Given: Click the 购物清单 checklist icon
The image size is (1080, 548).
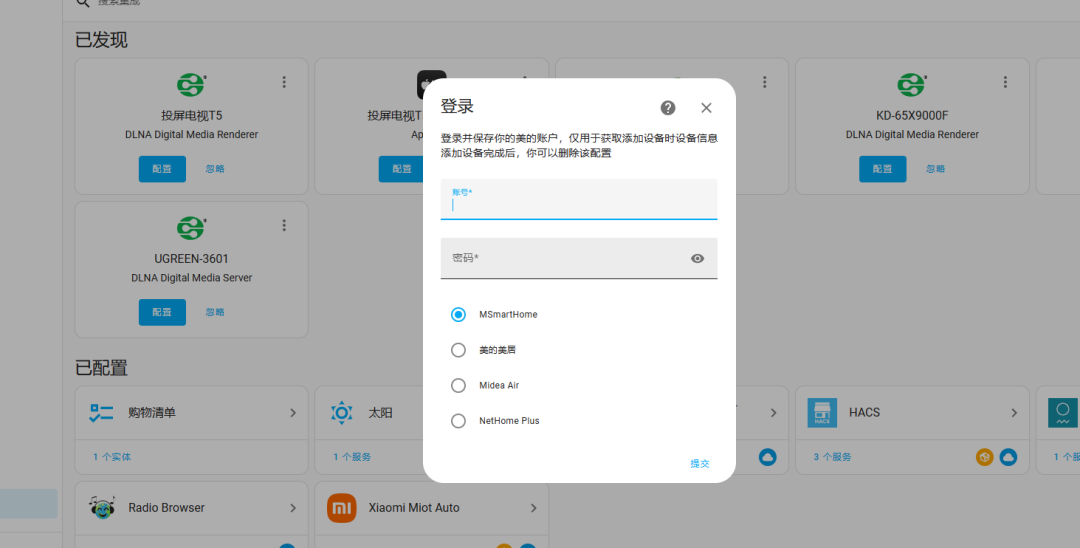Looking at the screenshot, I should (102, 413).
